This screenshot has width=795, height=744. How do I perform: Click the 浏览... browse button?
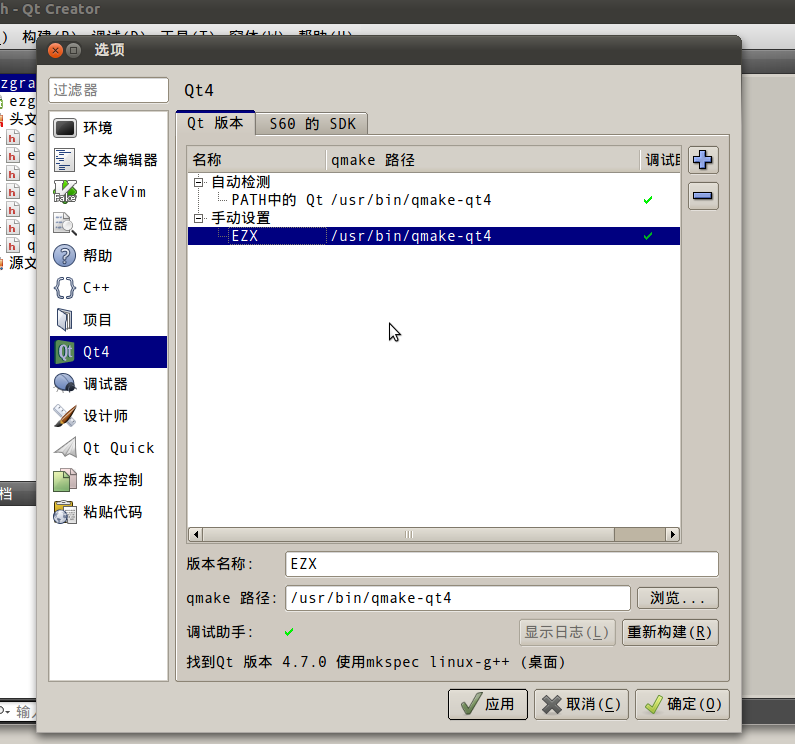[x=677, y=598]
